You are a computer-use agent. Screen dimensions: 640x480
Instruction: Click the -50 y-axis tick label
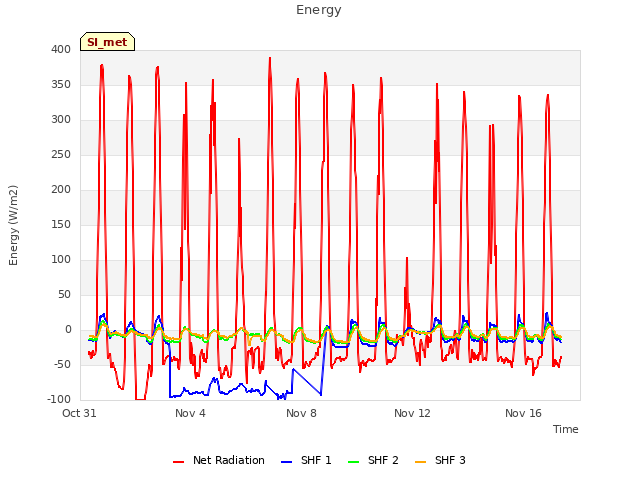point(62,364)
